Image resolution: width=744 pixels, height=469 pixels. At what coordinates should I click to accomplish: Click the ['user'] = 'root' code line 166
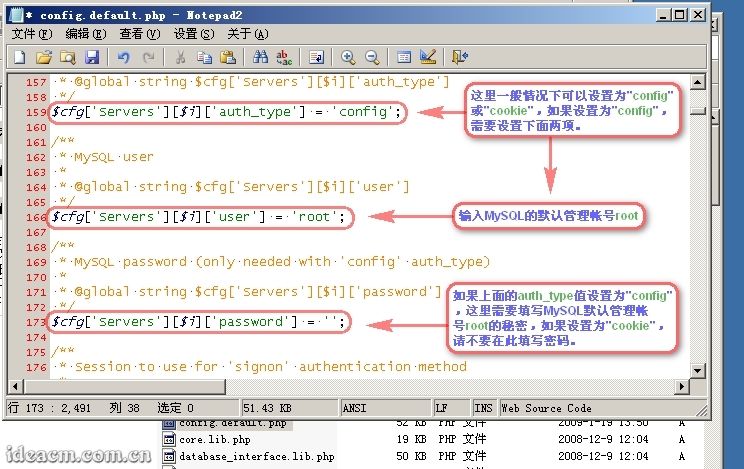[198, 217]
